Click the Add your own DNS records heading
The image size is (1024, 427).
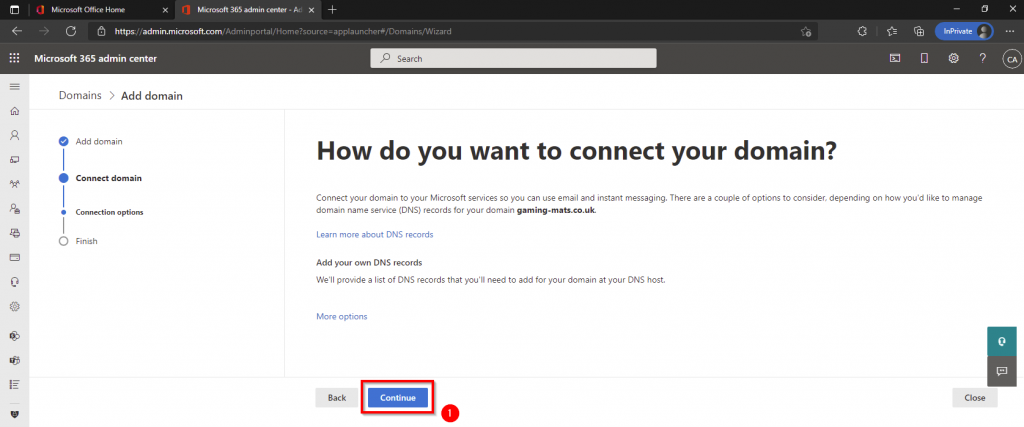(369, 262)
